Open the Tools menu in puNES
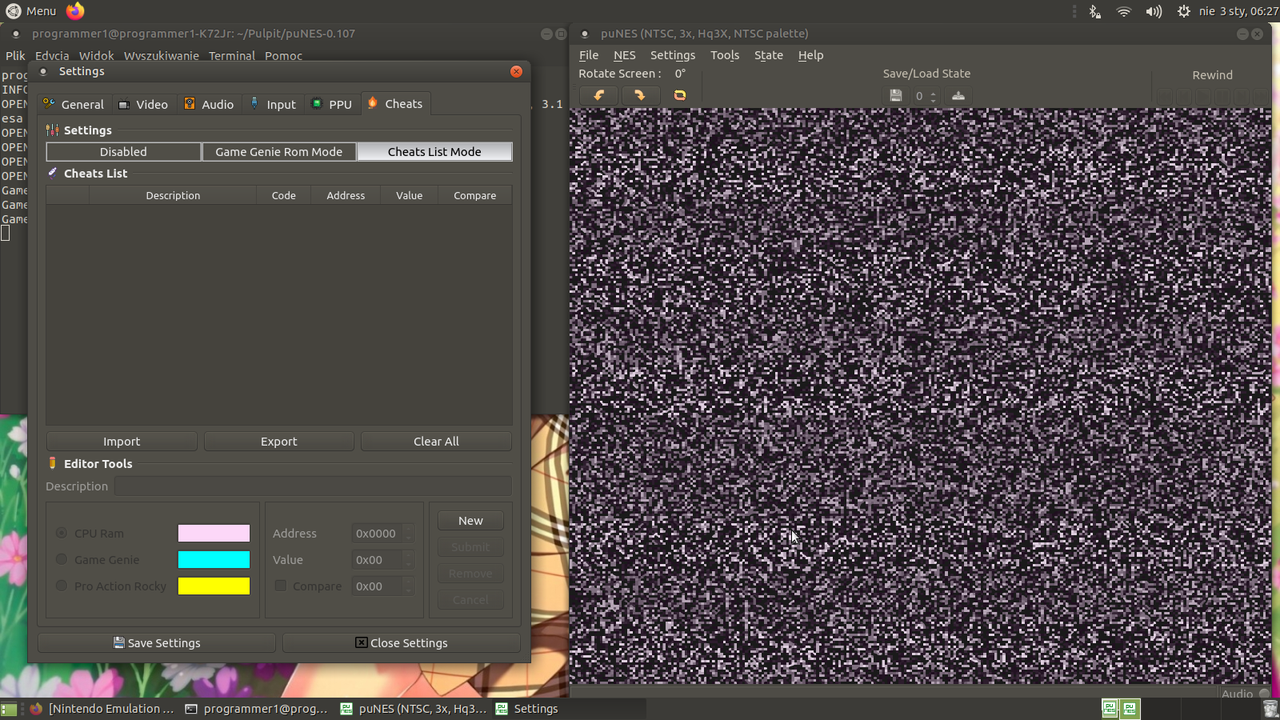Screen dimensions: 1280x720 [725, 55]
